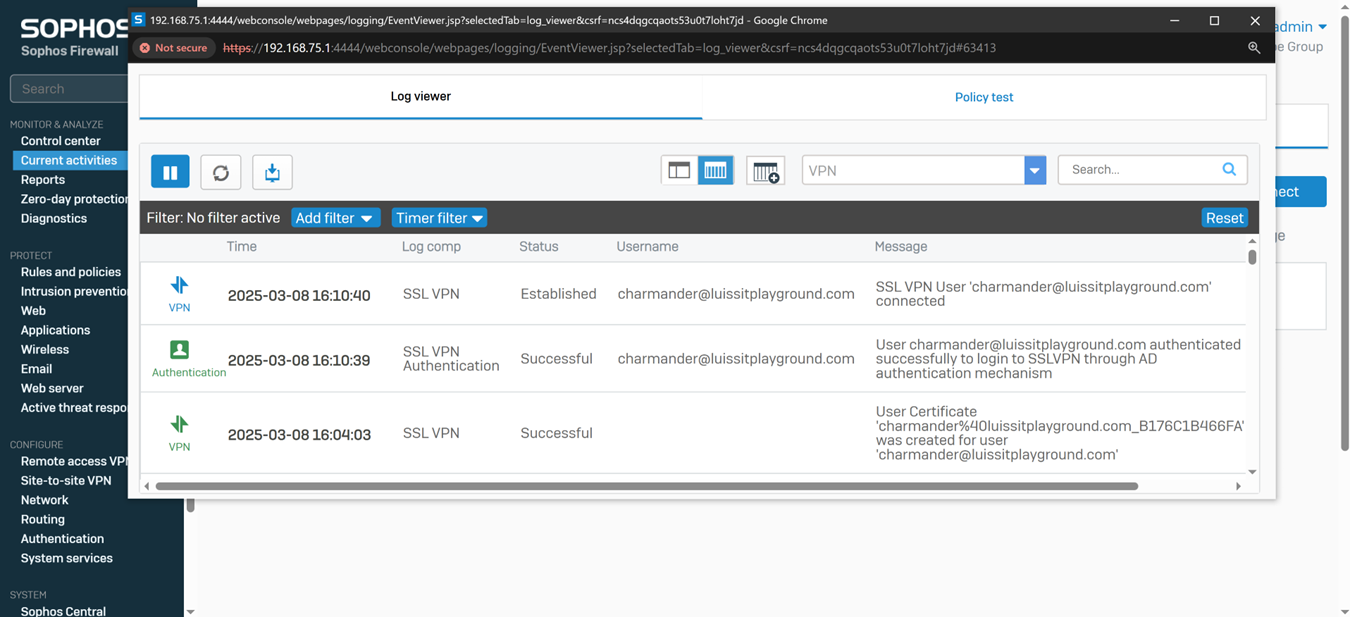Click the Time column header
The image size is (1350, 617).
pos(242,246)
